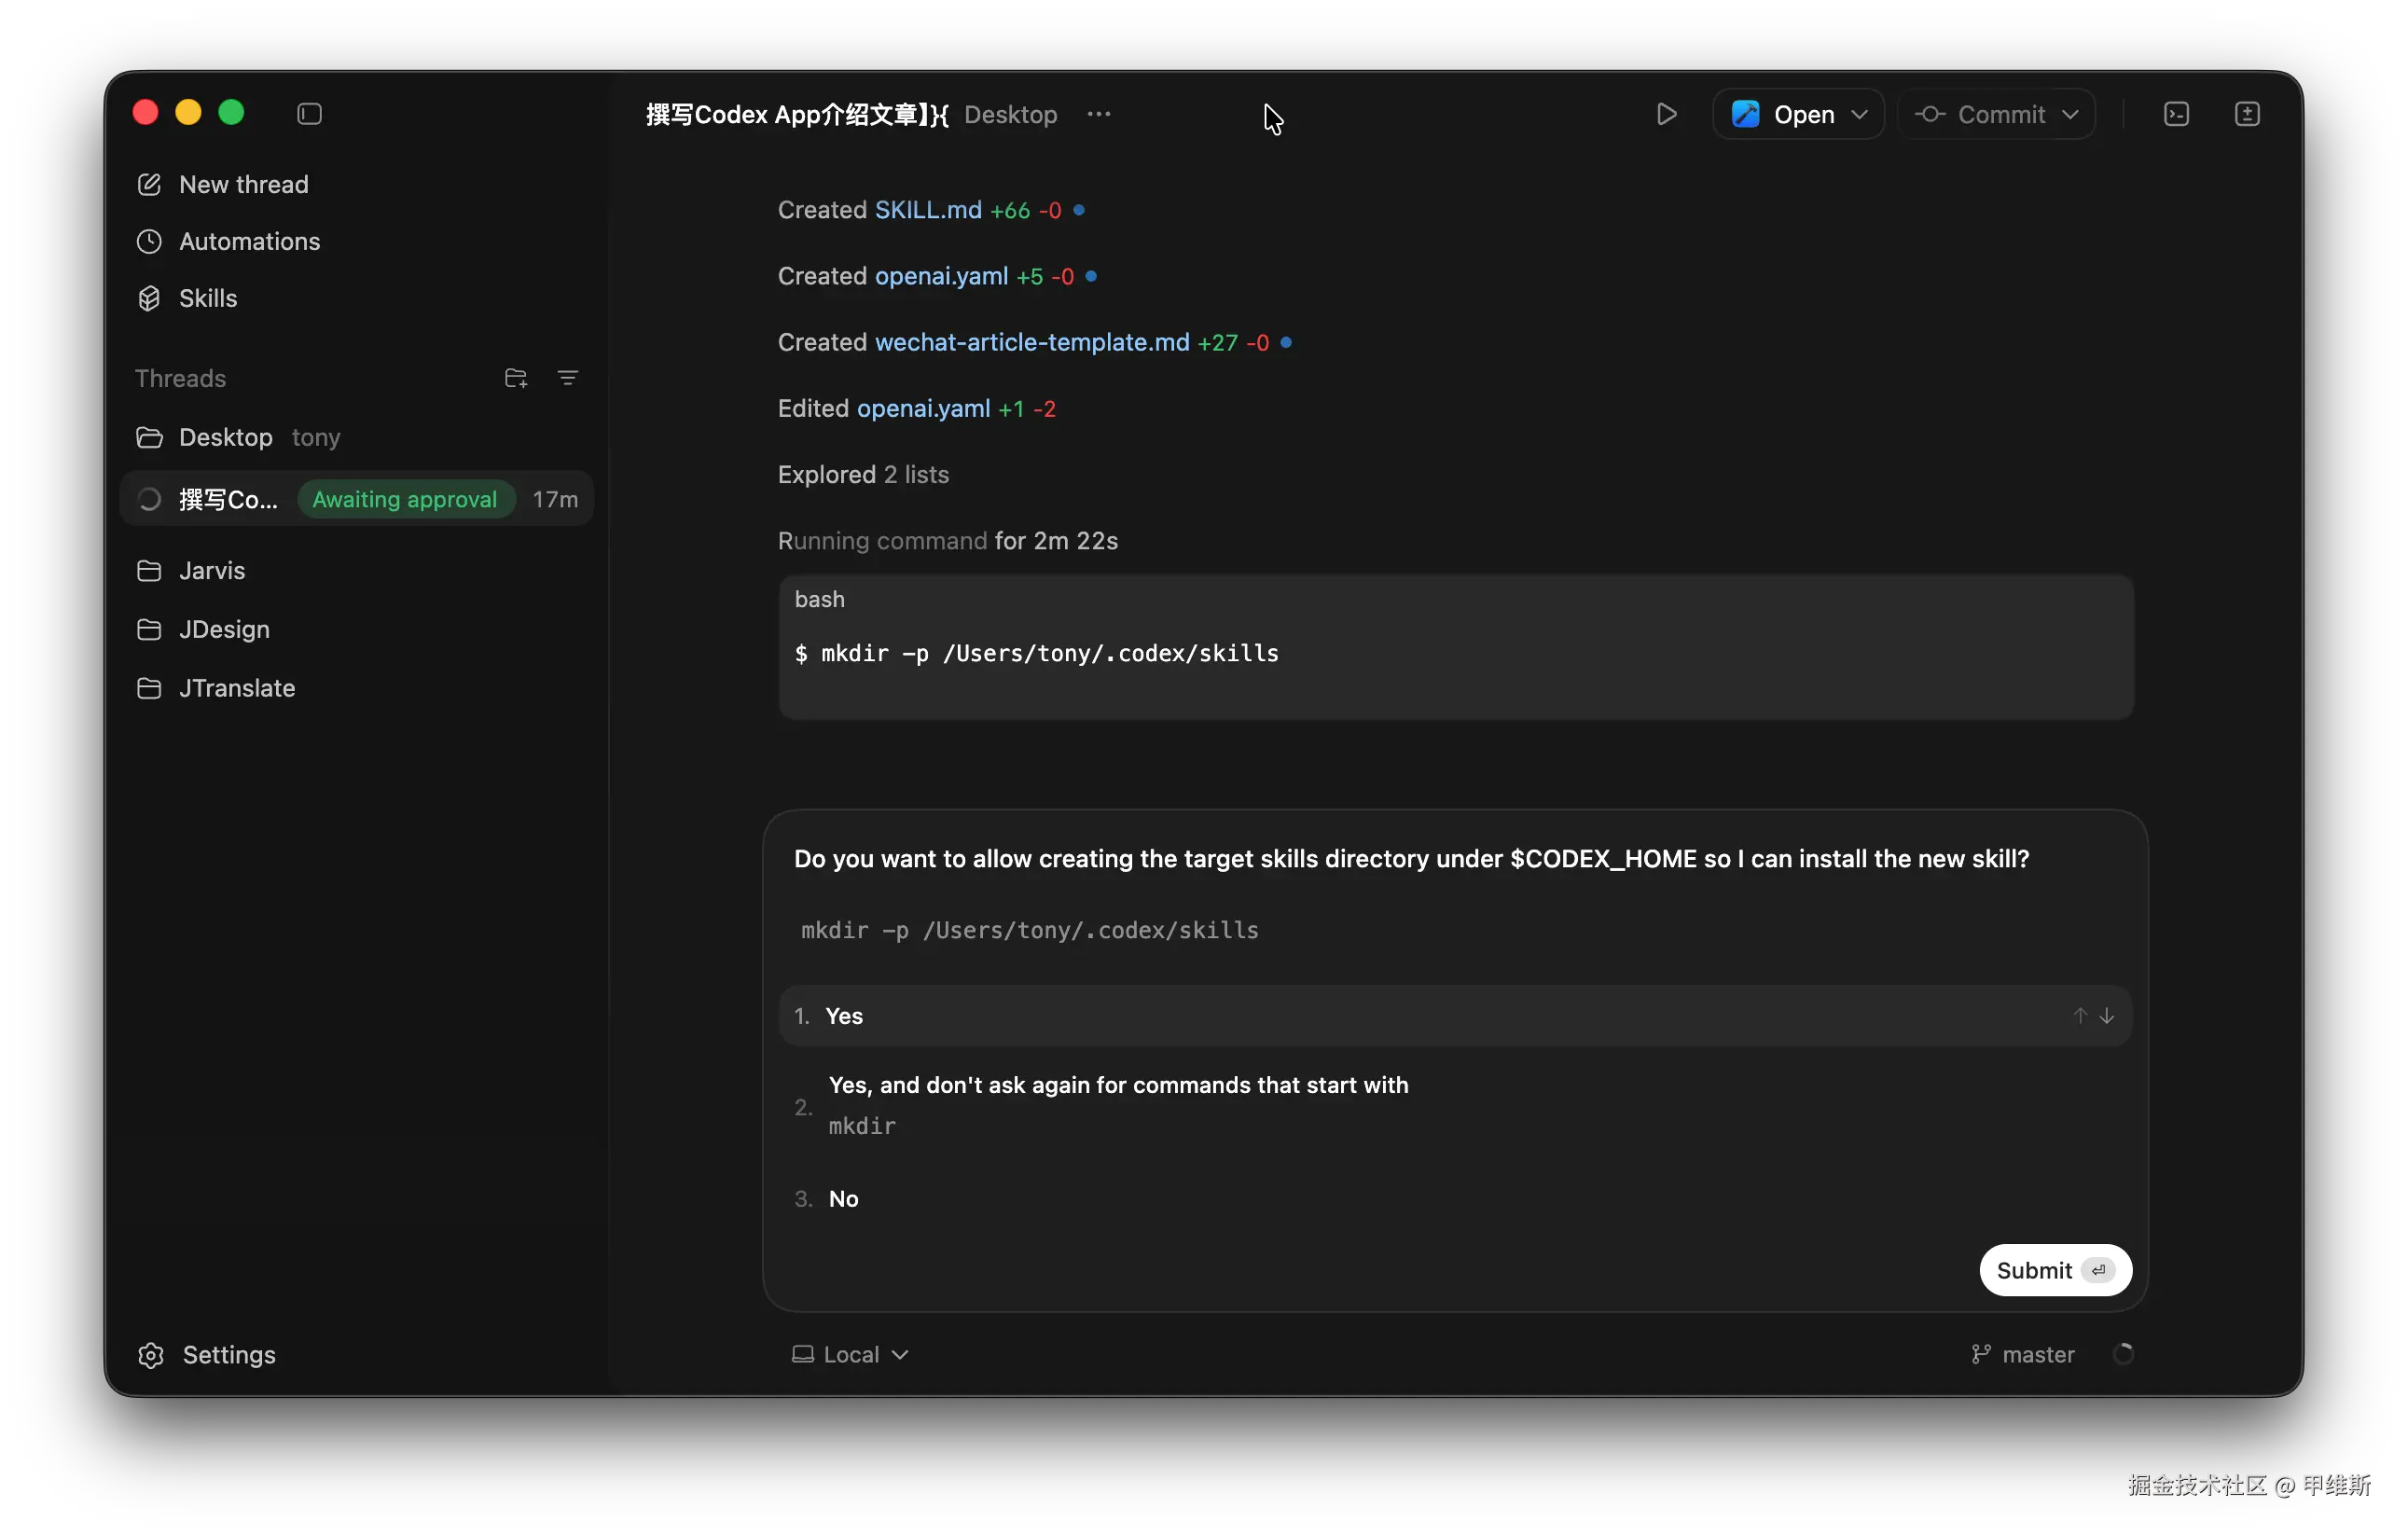Viewport: 2408px width, 1535px height.
Task: Click the run play icon in toolbar
Action: [1666, 114]
